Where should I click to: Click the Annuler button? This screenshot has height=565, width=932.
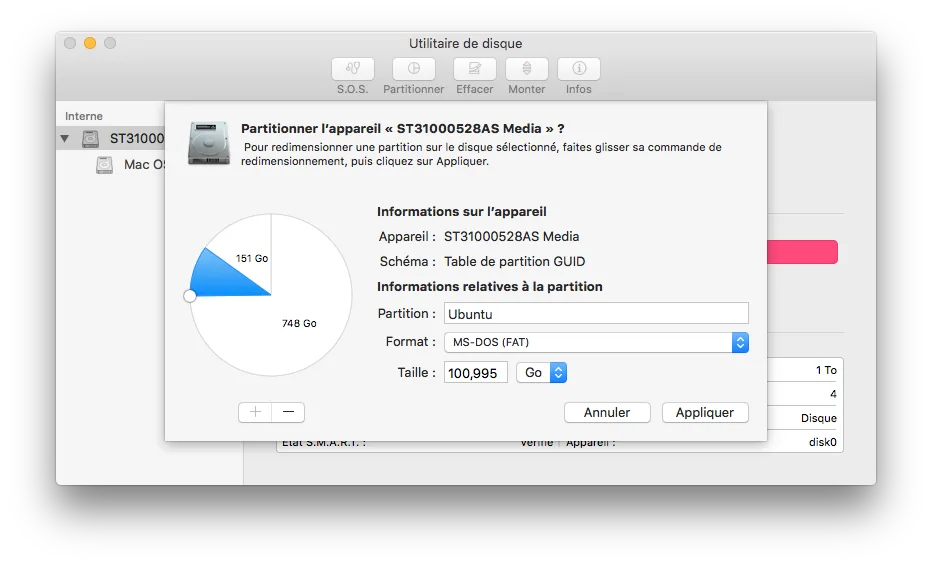pyautogui.click(x=607, y=412)
